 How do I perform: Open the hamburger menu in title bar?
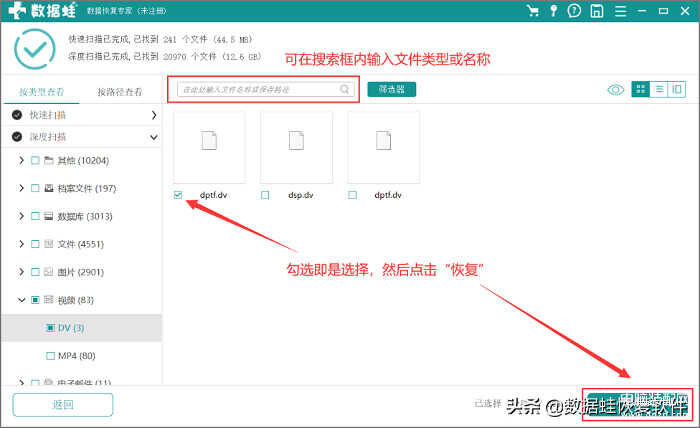(x=619, y=12)
